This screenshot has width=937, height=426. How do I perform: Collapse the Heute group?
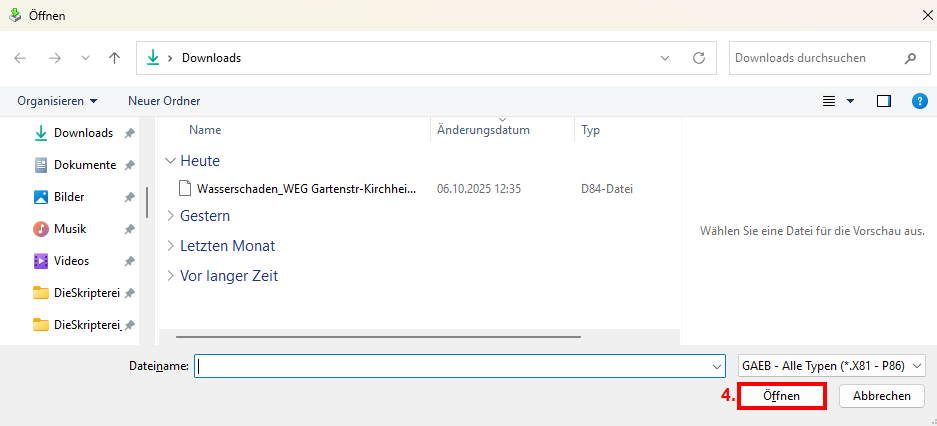pyautogui.click(x=171, y=161)
